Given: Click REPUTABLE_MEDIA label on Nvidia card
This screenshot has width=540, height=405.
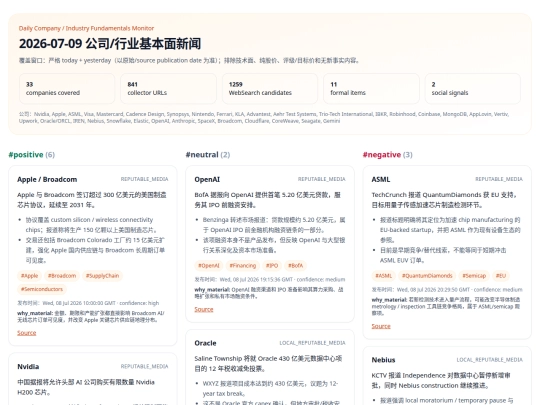Looking at the screenshot, I should click(144, 366).
